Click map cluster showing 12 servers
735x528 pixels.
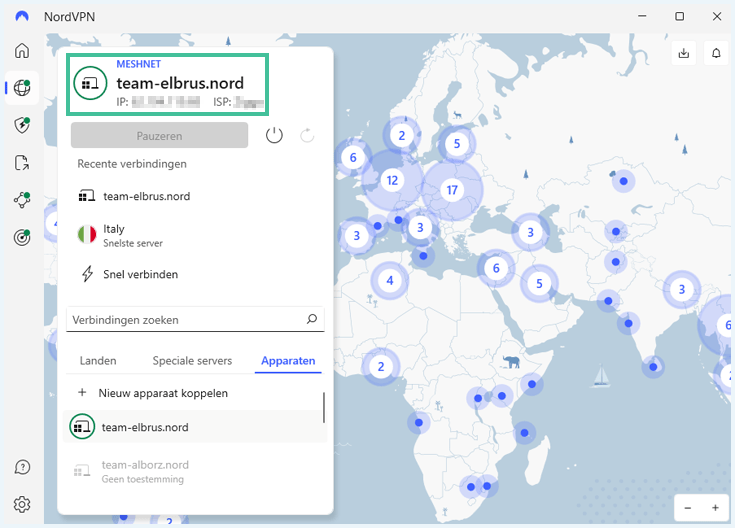pyautogui.click(x=392, y=180)
